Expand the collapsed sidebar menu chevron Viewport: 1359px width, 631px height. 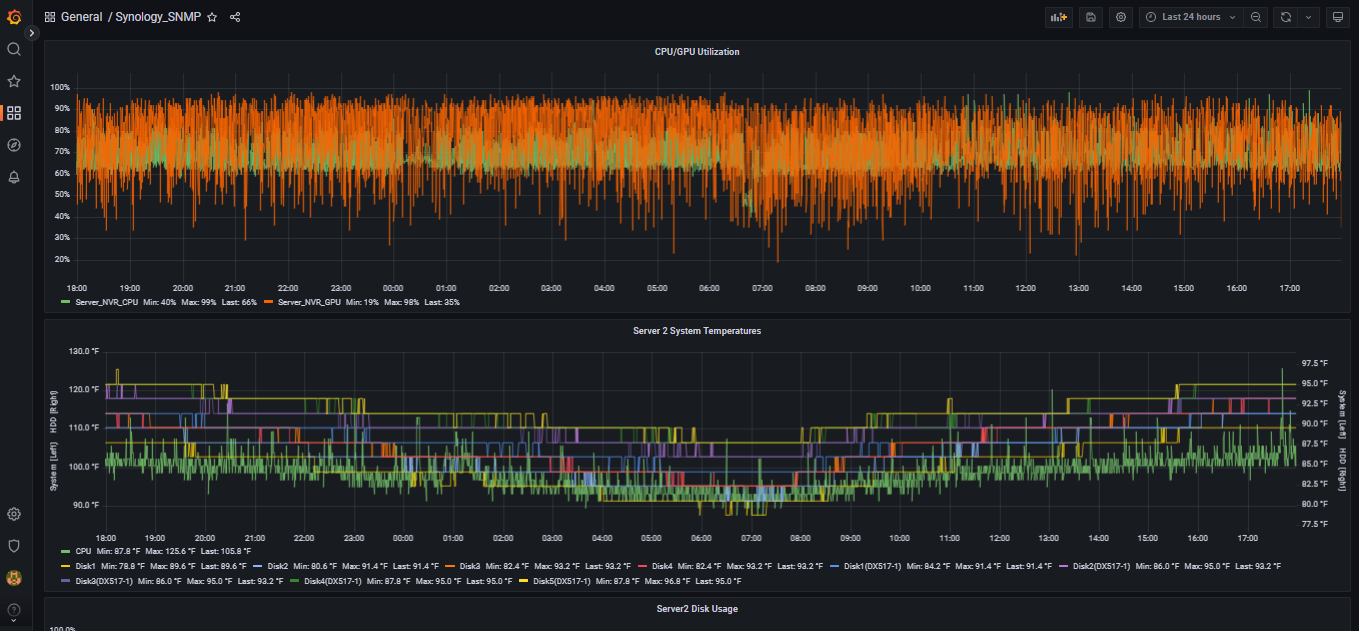click(31, 33)
